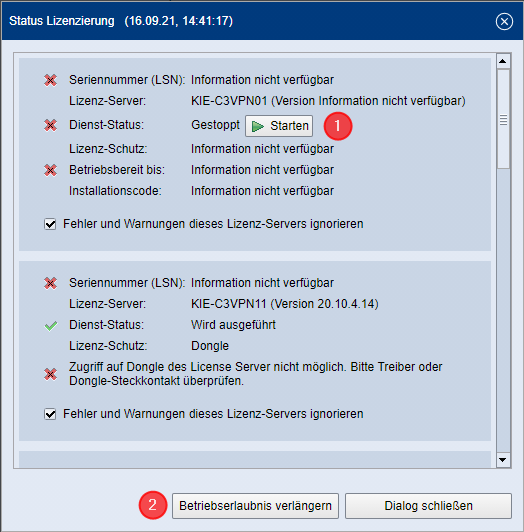524x532 pixels.
Task: Click red circled number 1 marker
Action: (338, 126)
